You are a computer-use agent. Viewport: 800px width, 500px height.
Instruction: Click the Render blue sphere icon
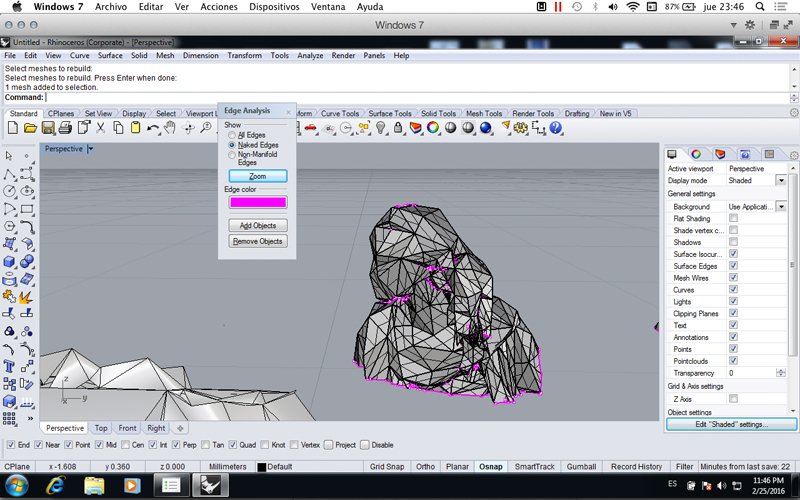pyautogui.click(x=485, y=128)
